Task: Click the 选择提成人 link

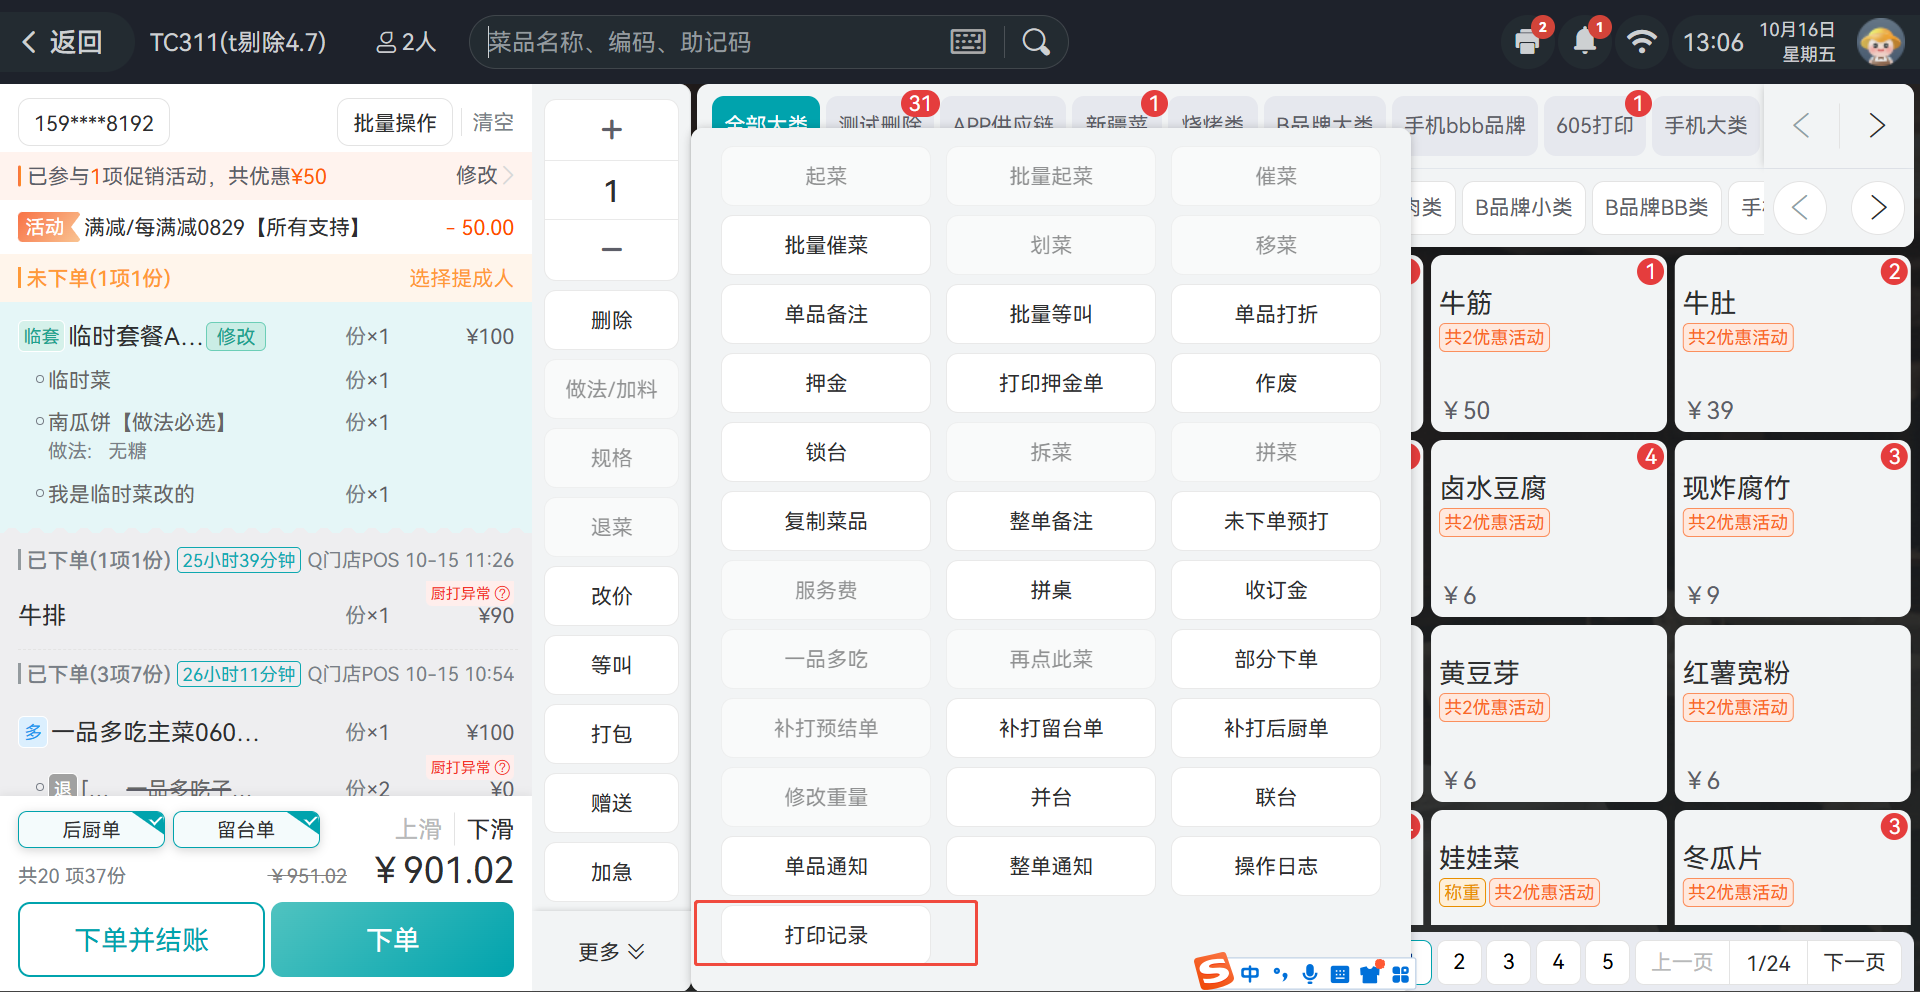Action: click(x=461, y=278)
